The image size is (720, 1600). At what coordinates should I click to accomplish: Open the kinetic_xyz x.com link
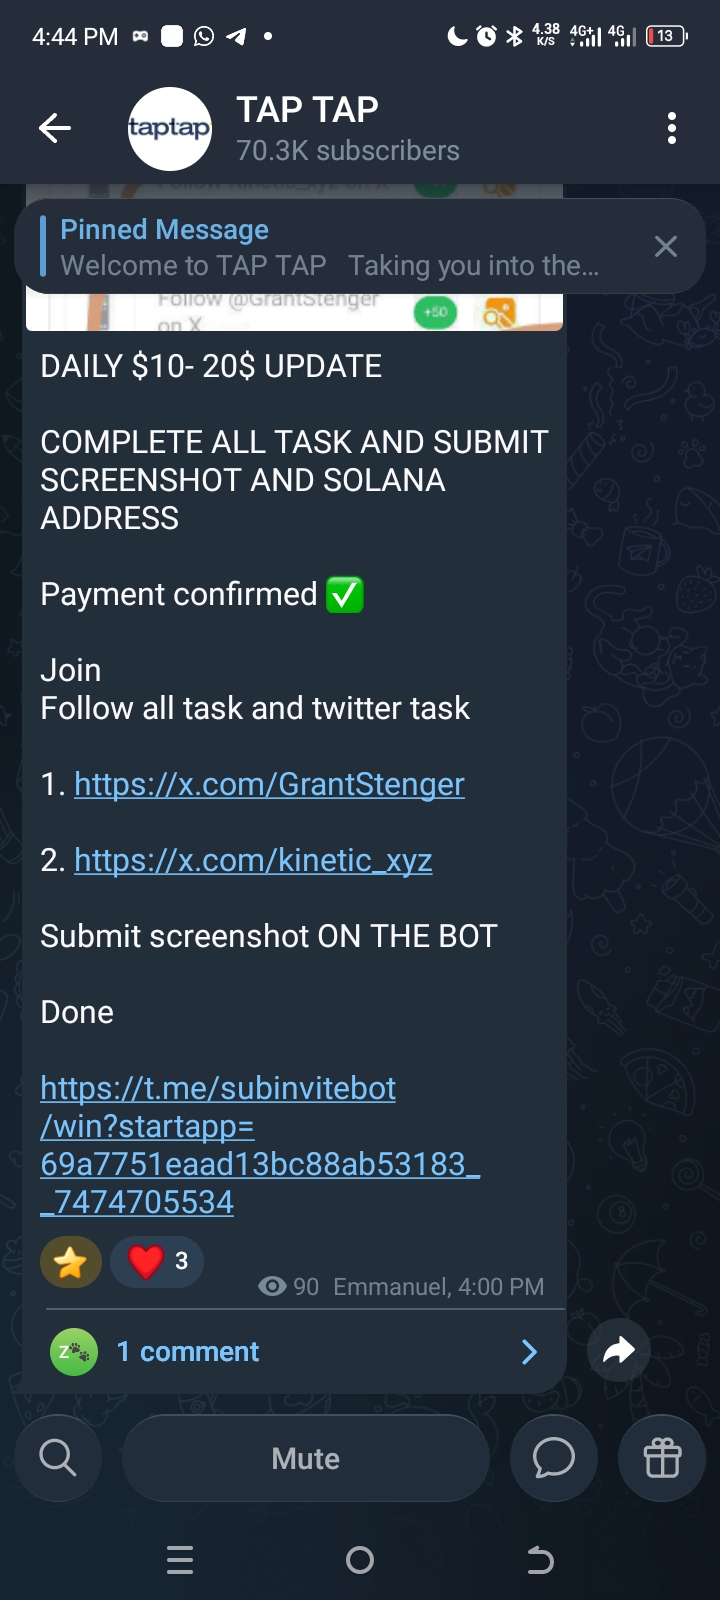[x=253, y=860]
